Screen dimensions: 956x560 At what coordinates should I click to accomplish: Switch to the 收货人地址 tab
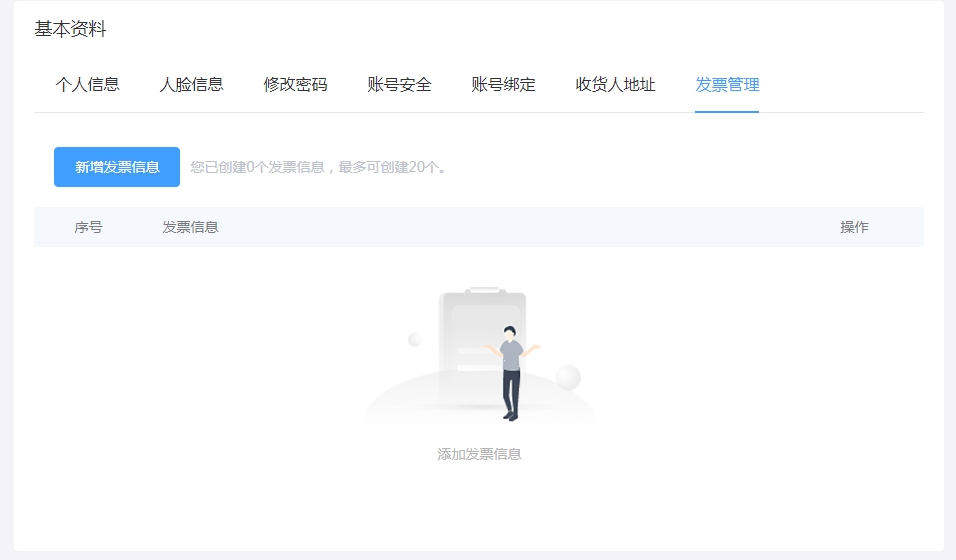click(615, 84)
